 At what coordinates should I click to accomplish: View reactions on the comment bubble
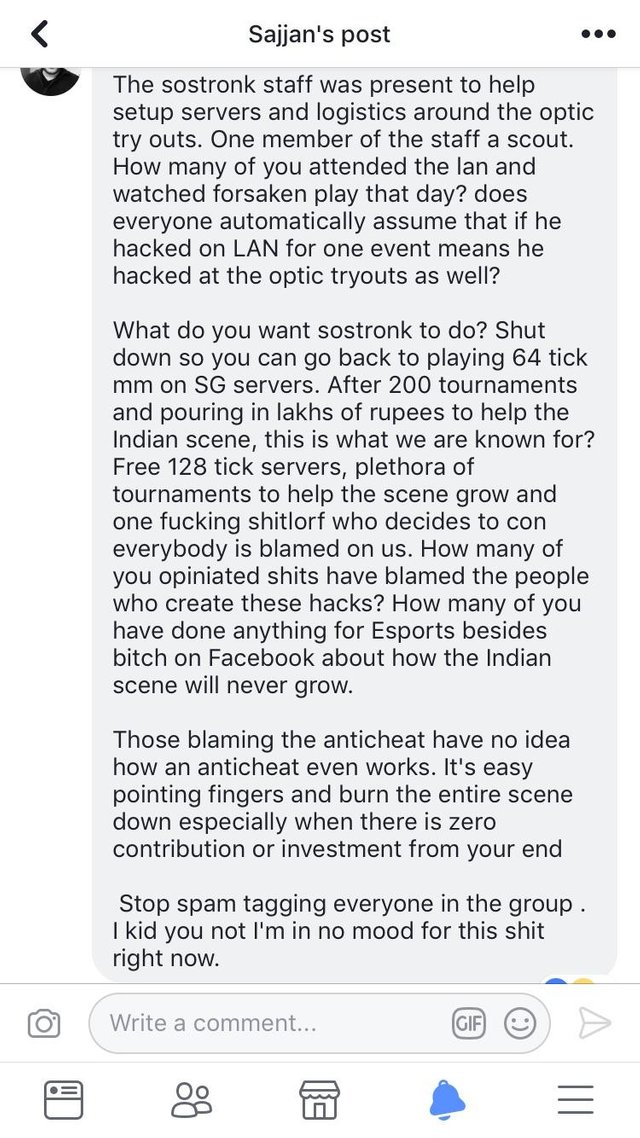click(570, 979)
